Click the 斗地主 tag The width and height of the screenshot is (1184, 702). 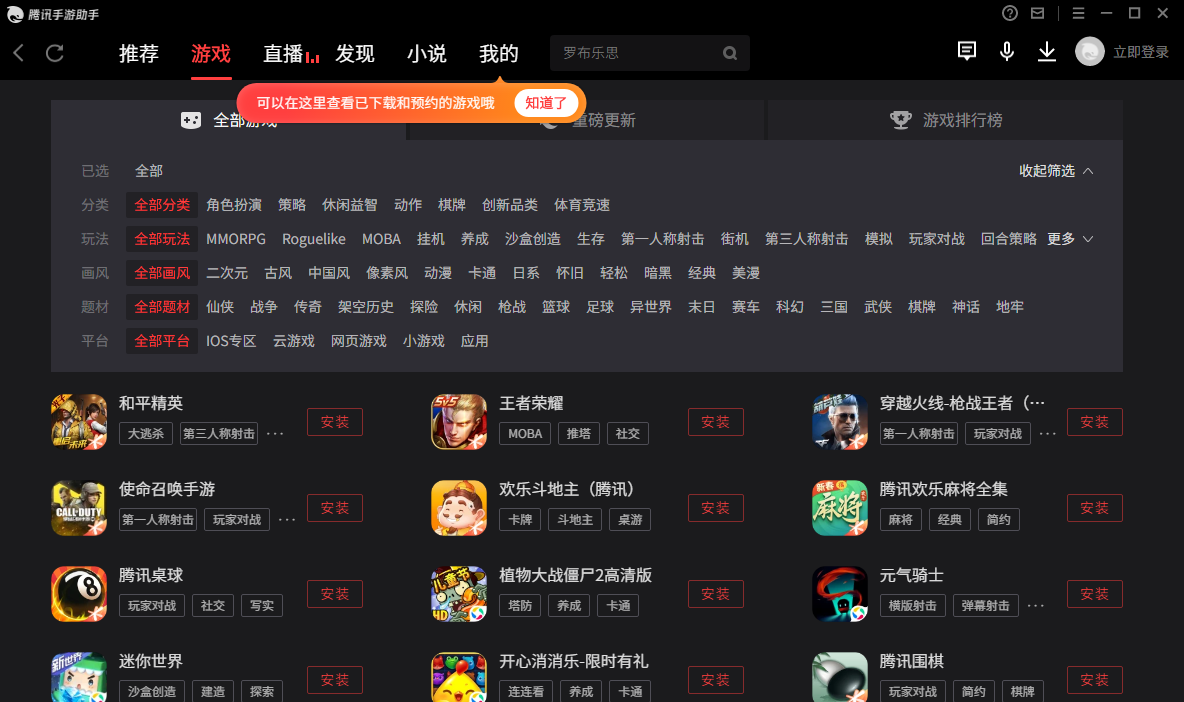(x=575, y=519)
